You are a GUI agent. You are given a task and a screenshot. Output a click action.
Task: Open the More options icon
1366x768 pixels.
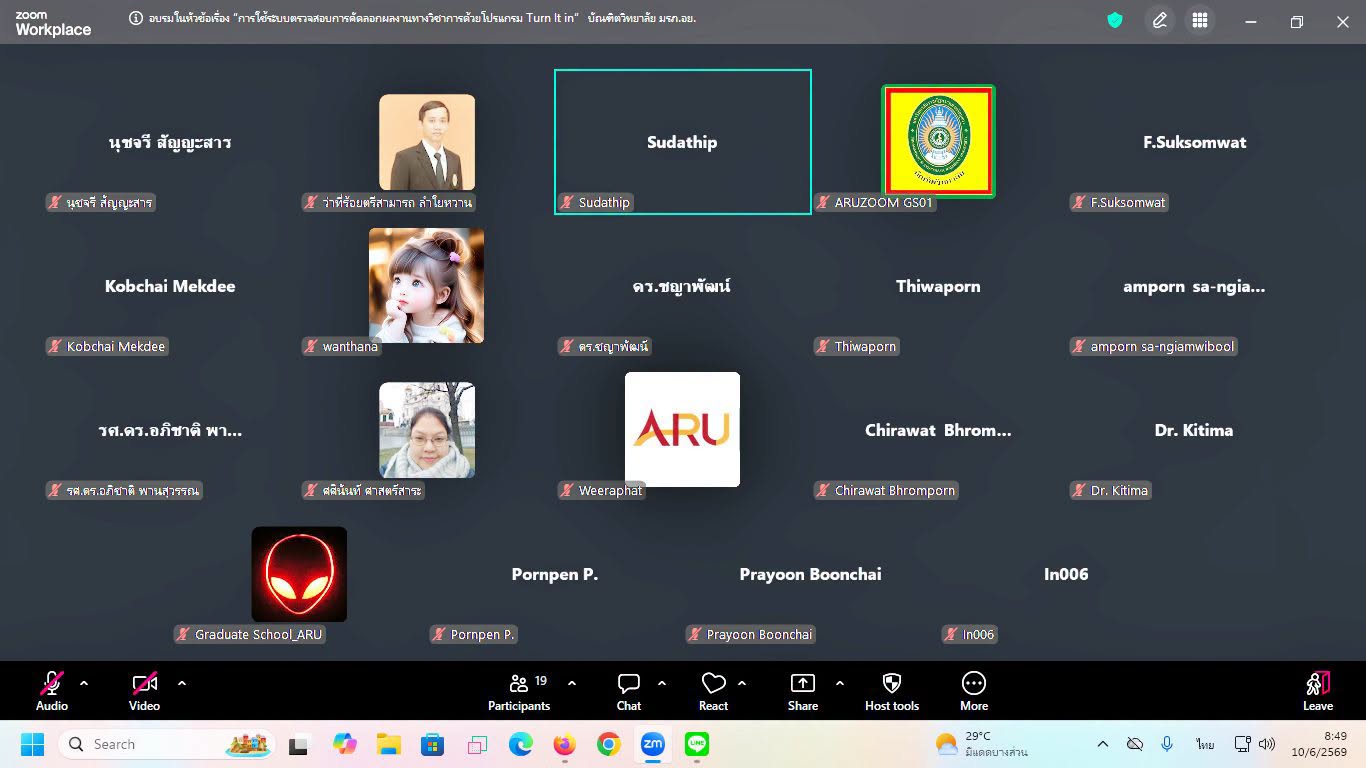974,683
